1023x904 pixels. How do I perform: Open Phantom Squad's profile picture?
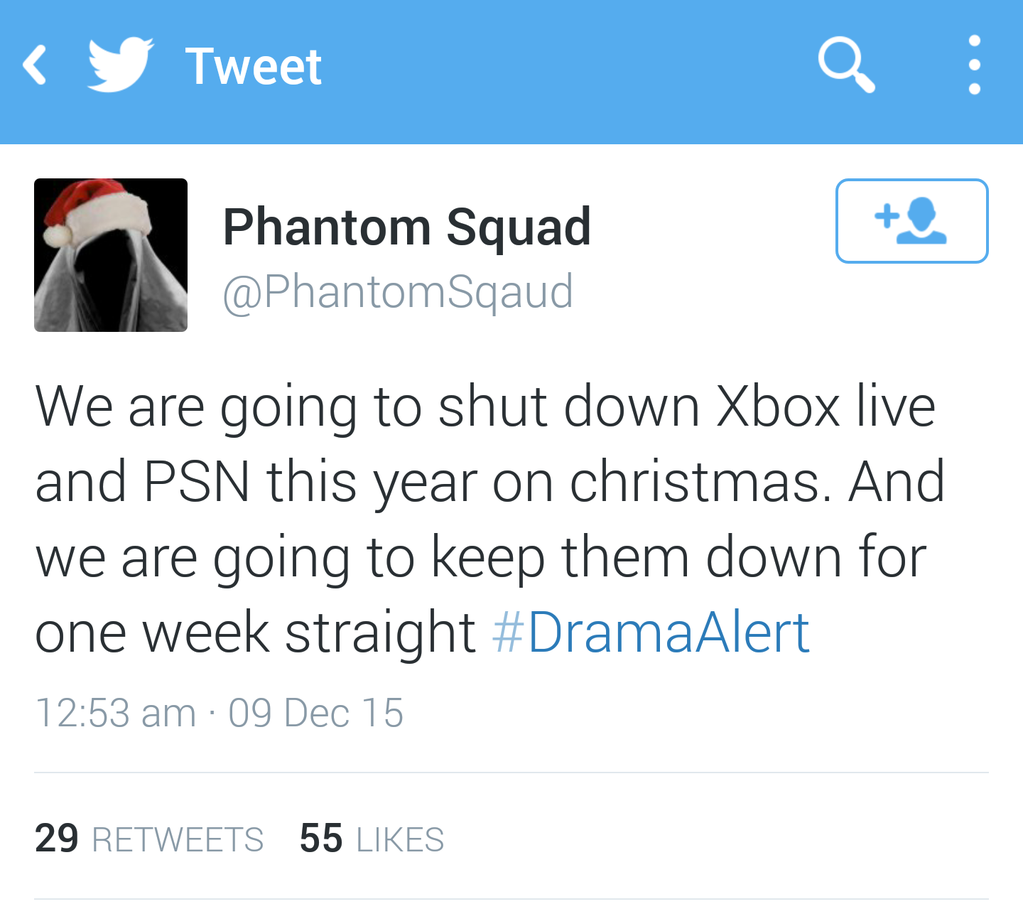click(x=111, y=255)
